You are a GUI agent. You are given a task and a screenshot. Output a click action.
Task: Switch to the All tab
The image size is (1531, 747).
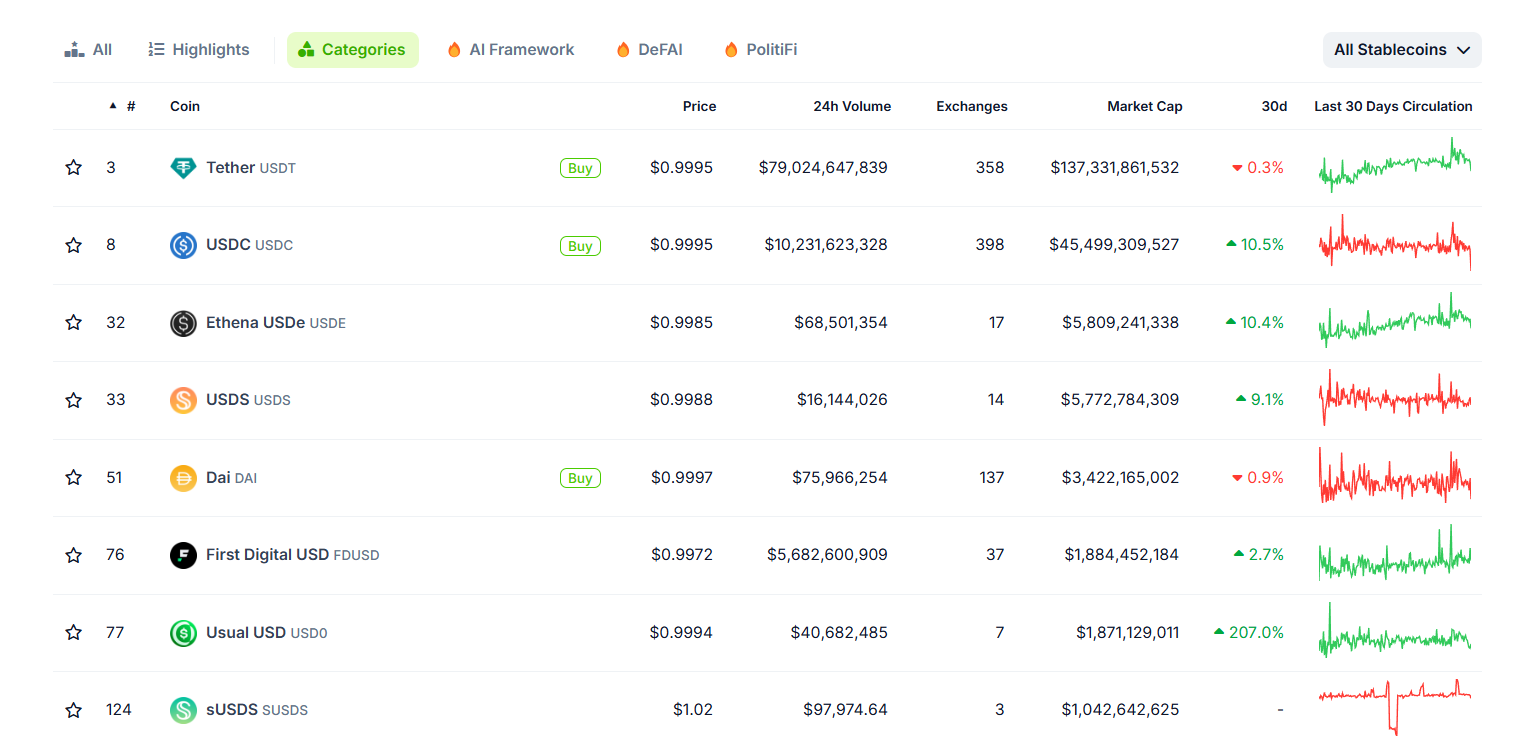point(88,49)
